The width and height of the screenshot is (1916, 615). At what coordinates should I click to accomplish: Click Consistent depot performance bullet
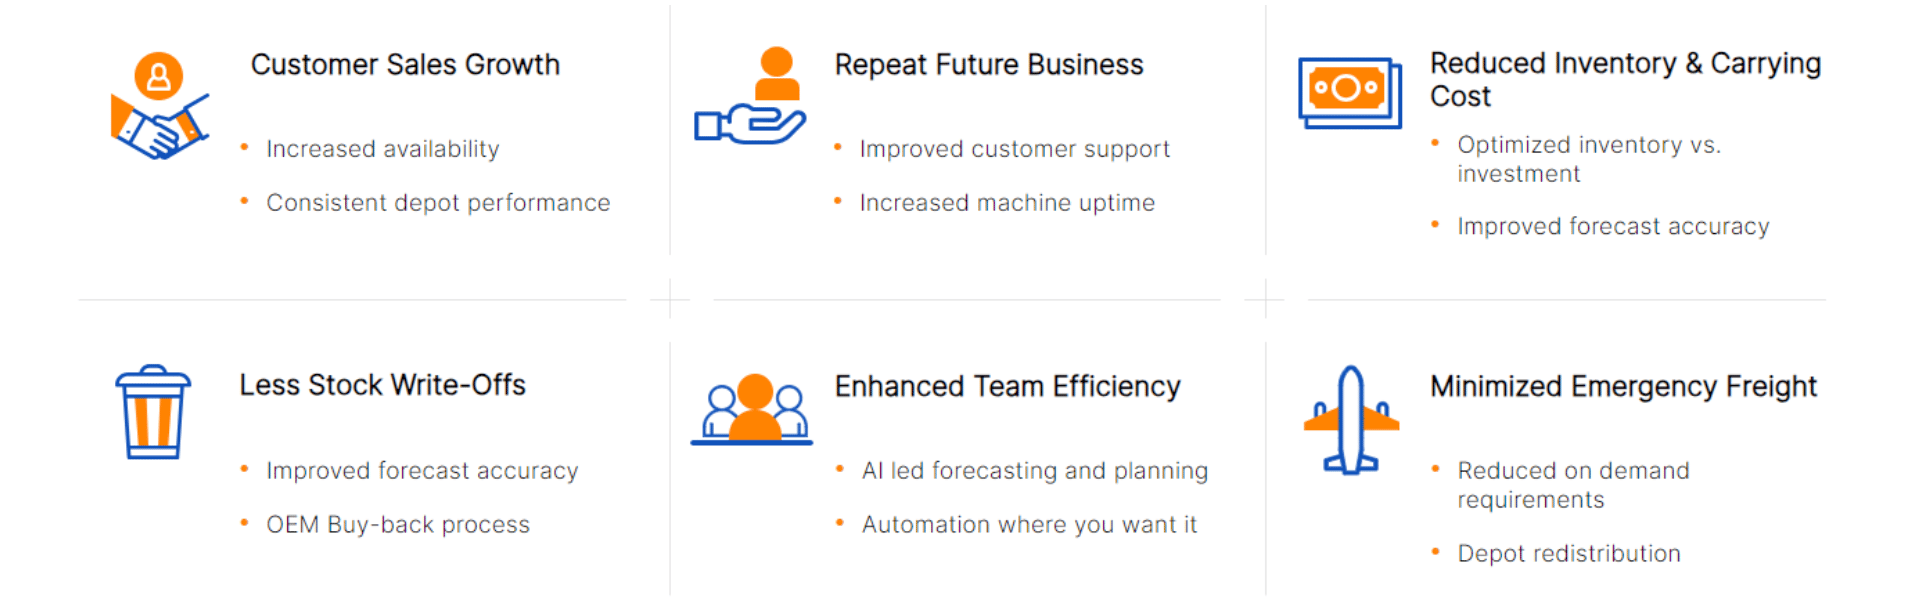pos(438,203)
